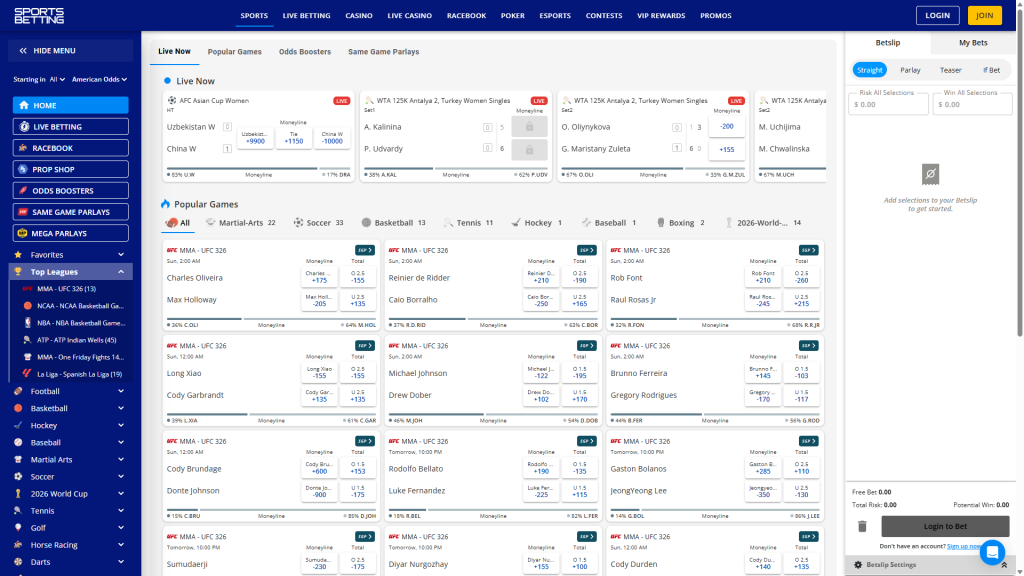Click the Odds Boosters rocket icon

[25, 190]
